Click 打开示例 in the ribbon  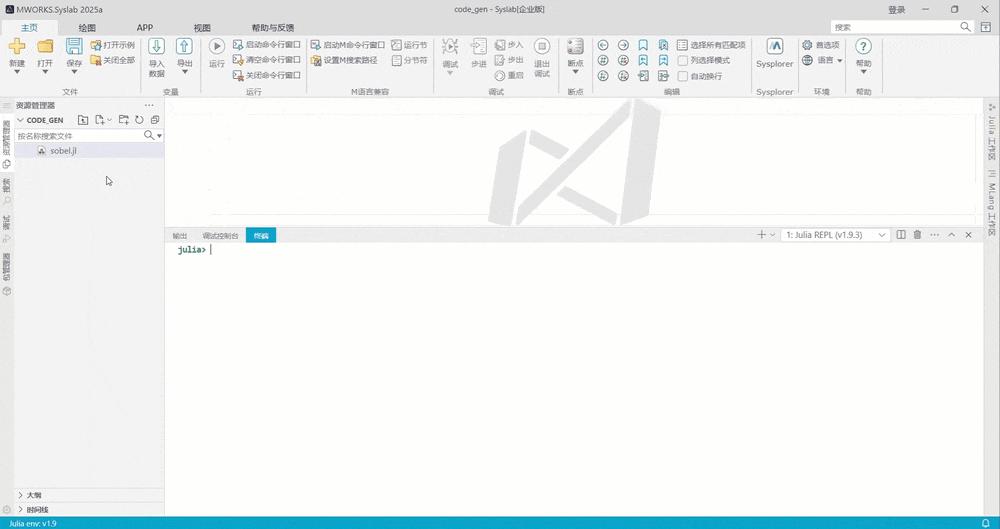(112, 45)
